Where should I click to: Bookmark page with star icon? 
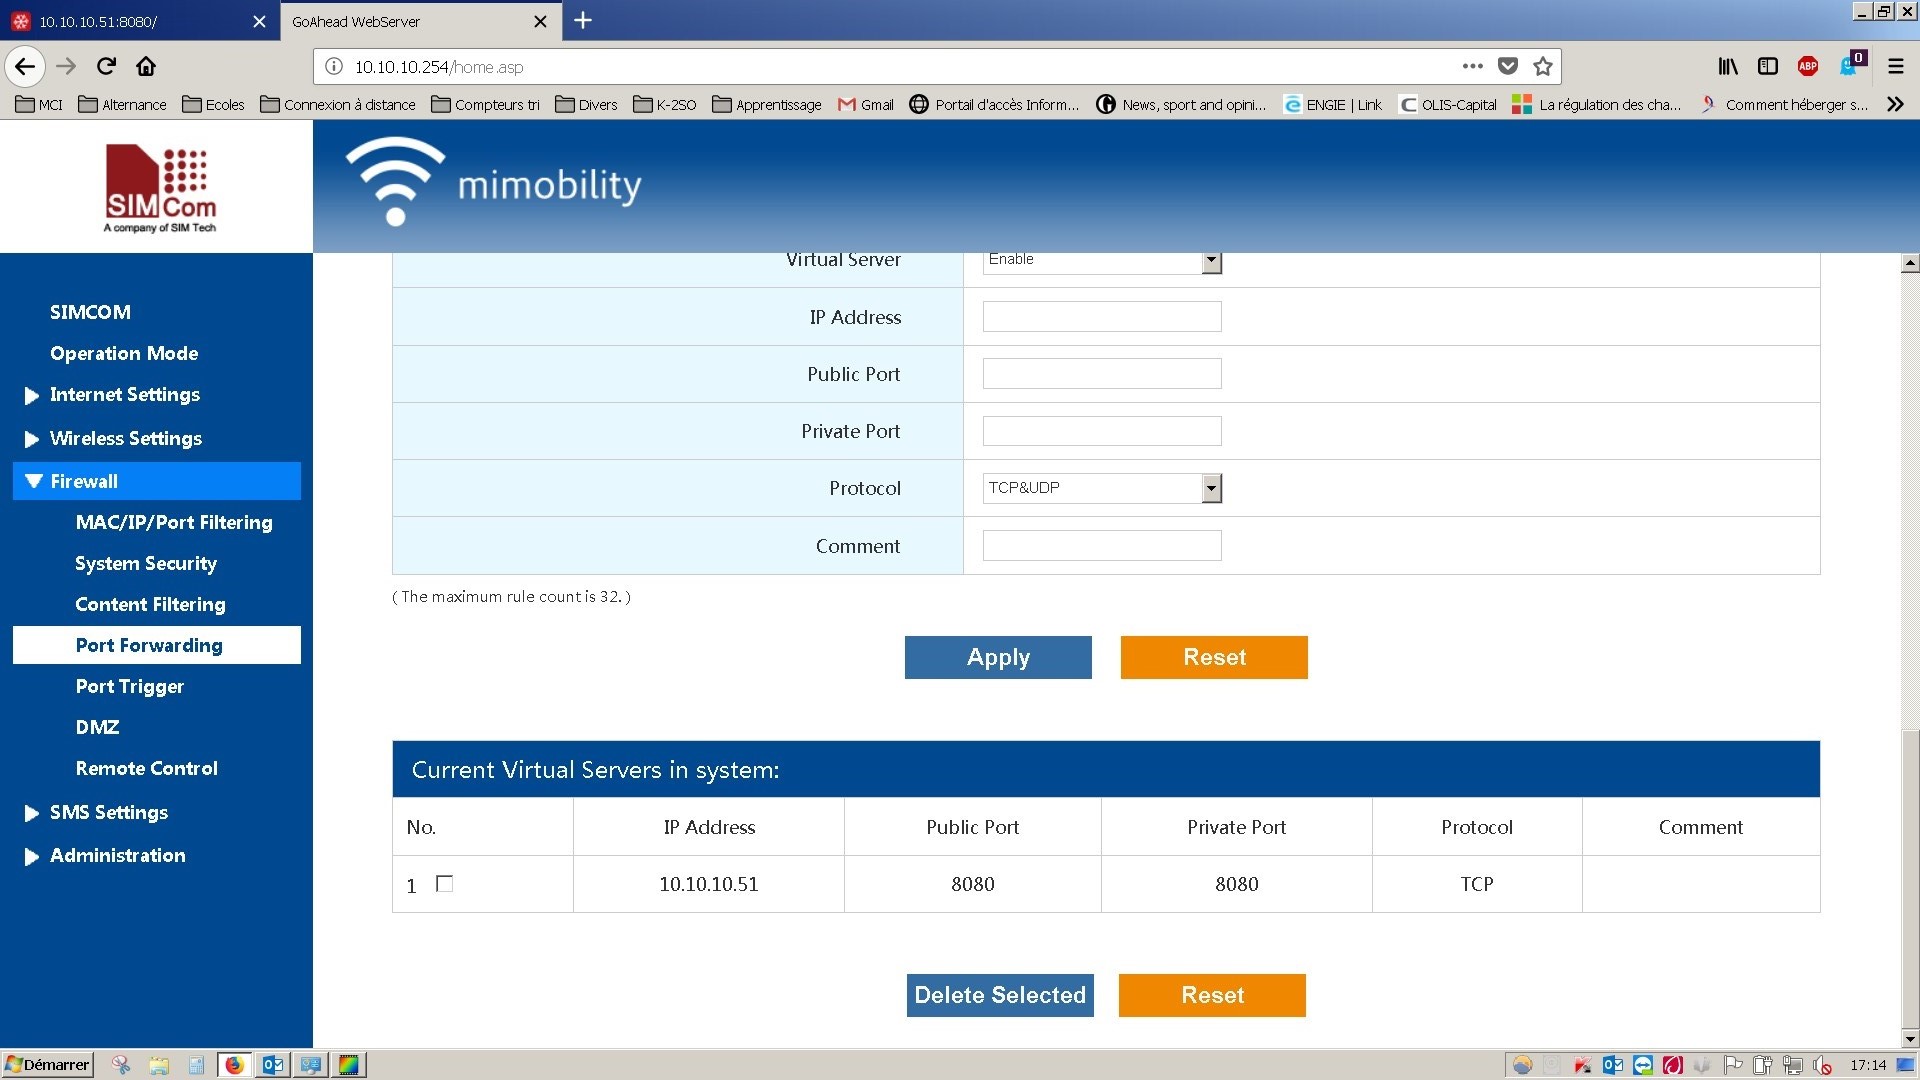click(x=1543, y=67)
